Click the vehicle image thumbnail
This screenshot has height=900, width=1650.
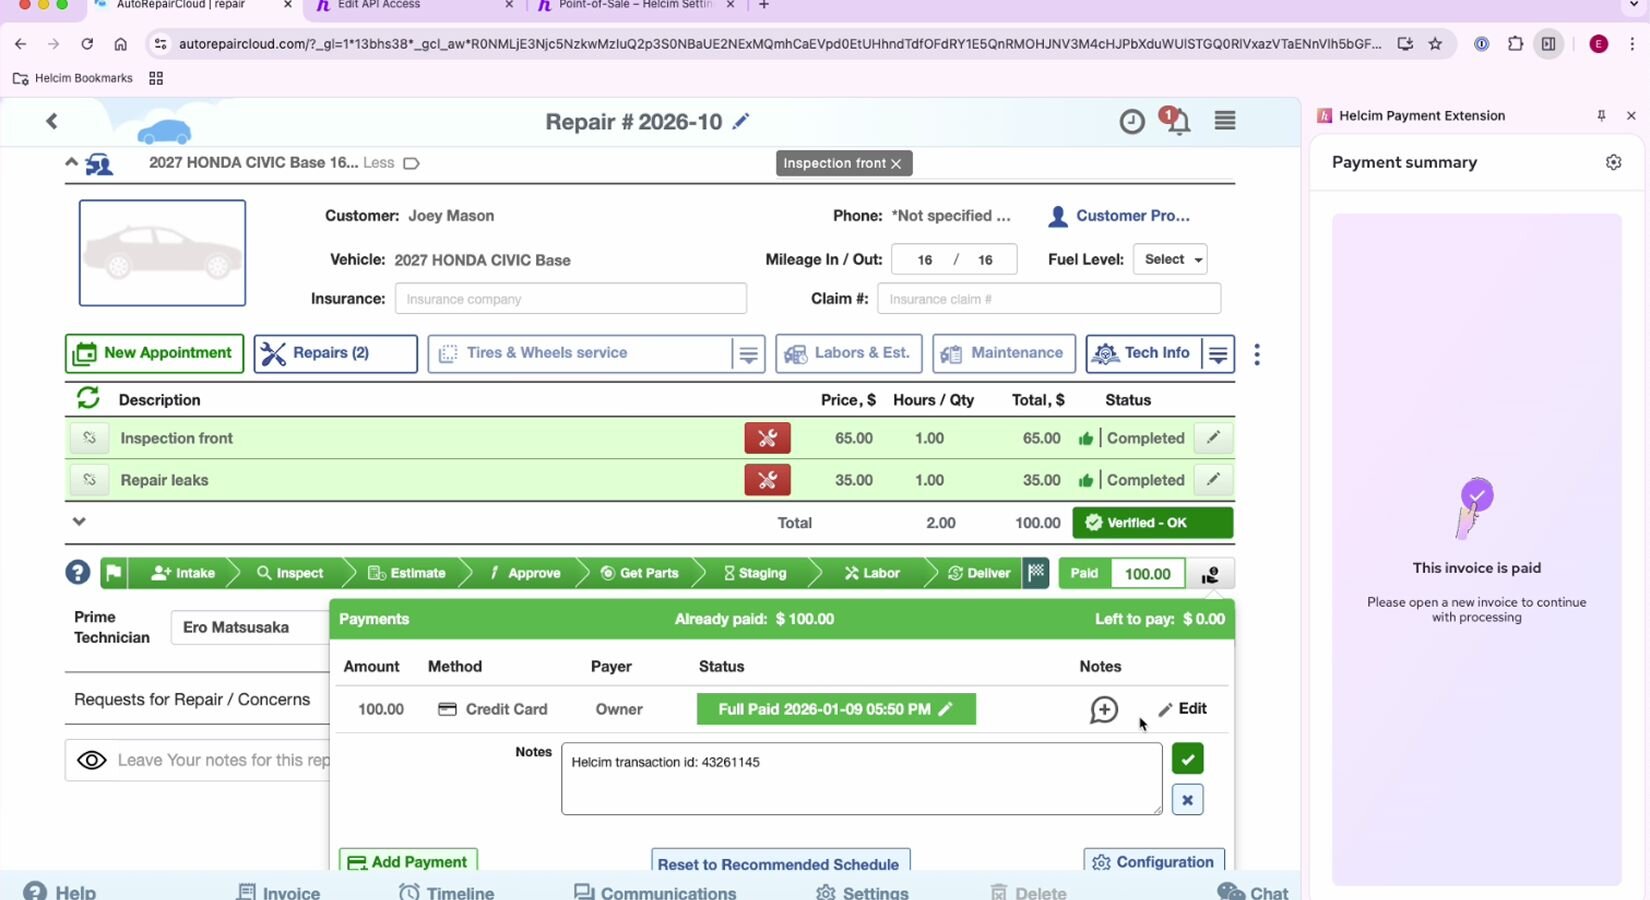click(162, 253)
